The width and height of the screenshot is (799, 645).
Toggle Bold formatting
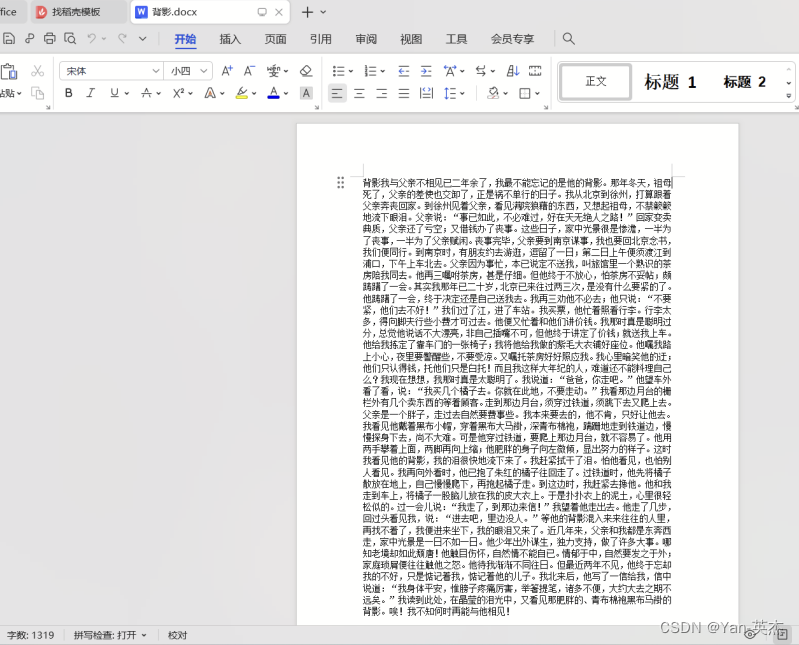[69, 93]
